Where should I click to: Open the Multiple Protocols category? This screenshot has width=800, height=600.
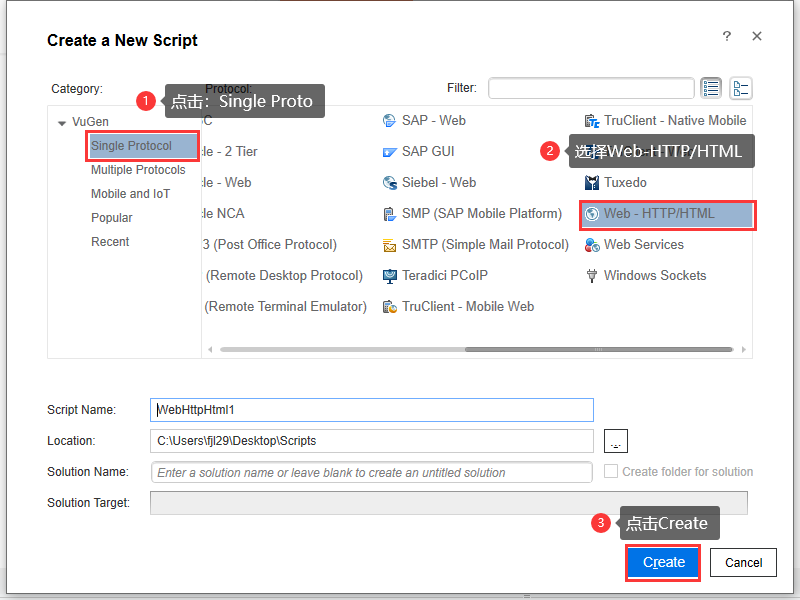(138, 170)
